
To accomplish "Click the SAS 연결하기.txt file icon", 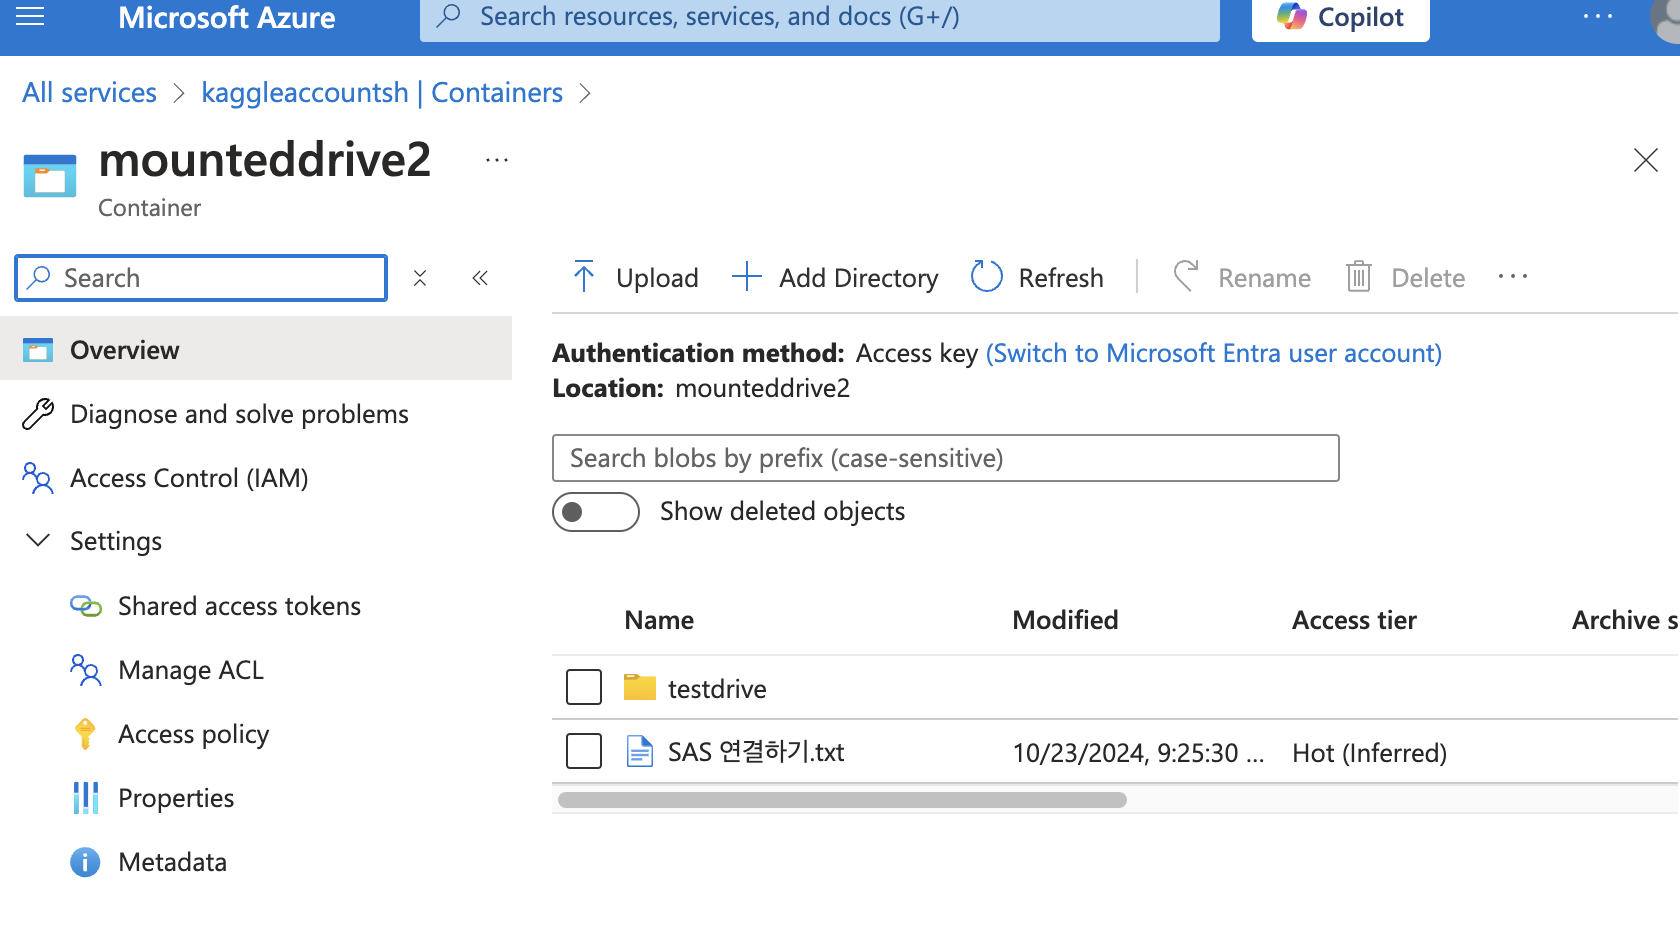I will point(640,751).
